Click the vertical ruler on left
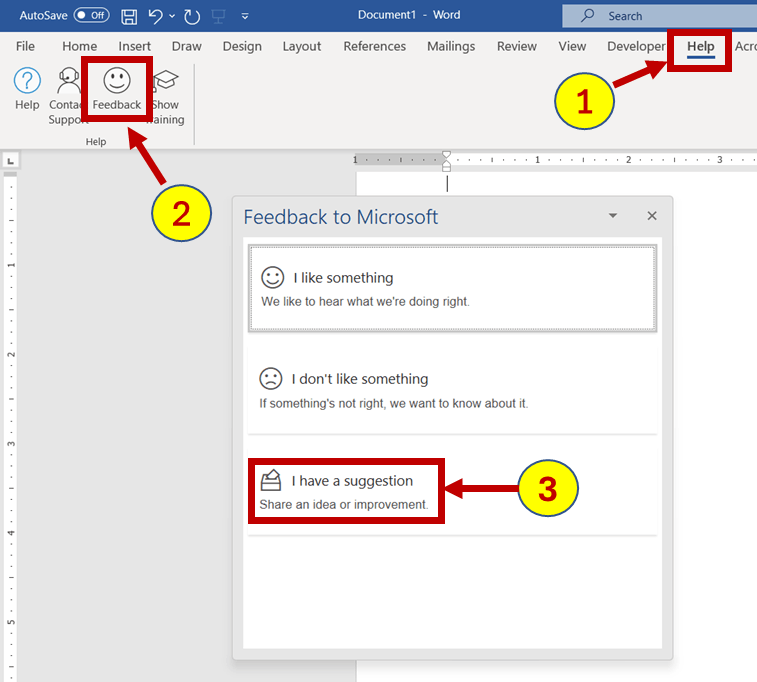757x682 pixels. pos(11,425)
